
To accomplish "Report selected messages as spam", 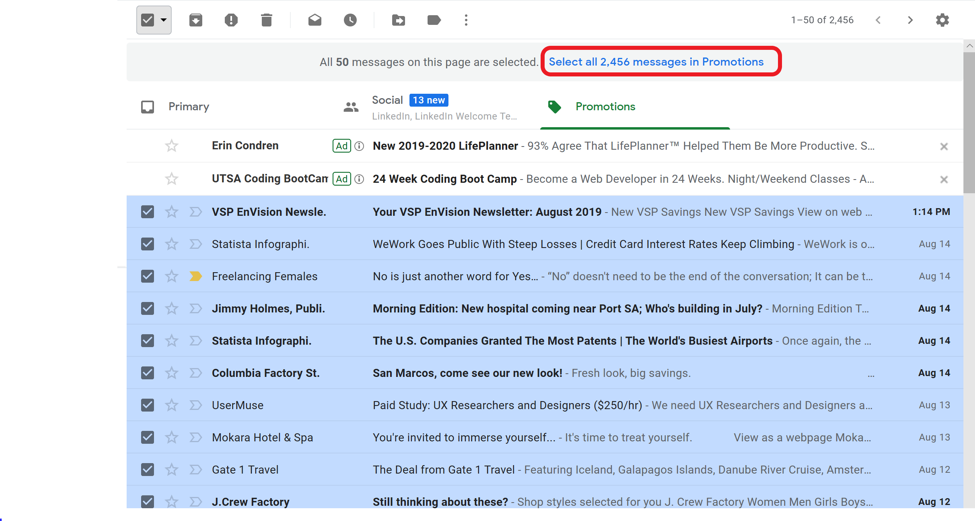I will [x=231, y=20].
